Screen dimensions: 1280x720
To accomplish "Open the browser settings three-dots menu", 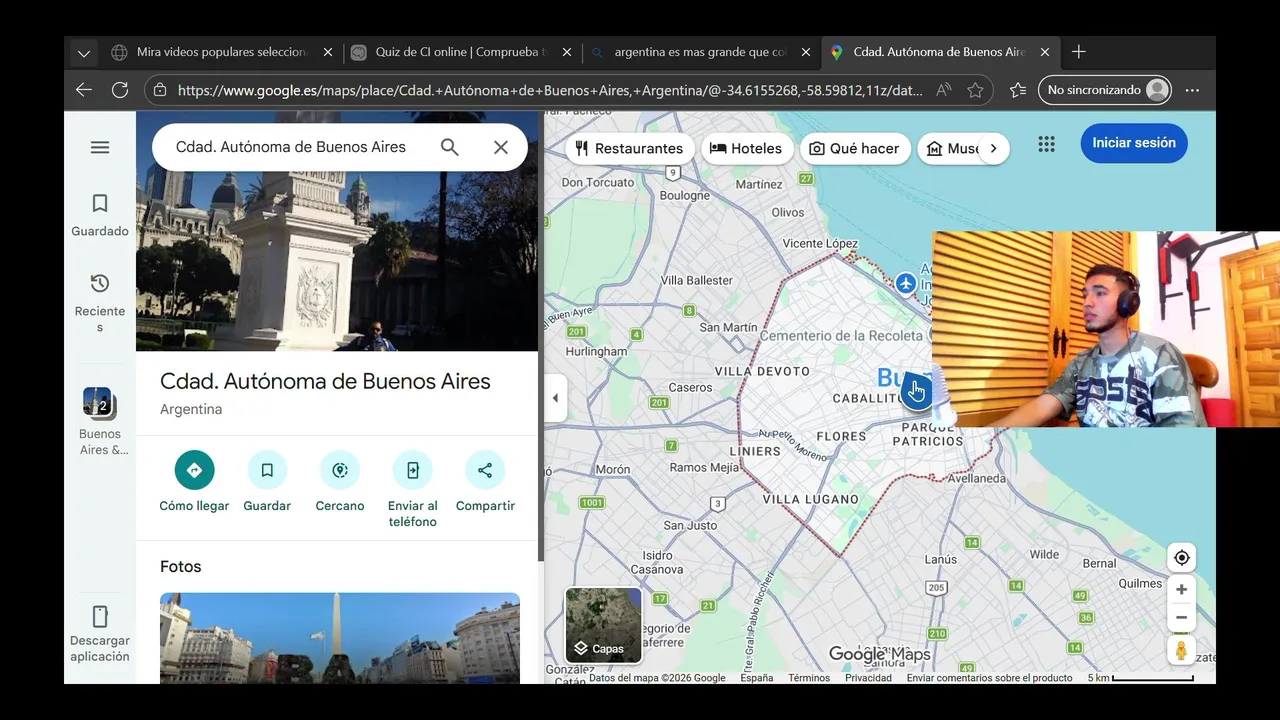I will [x=1192, y=90].
